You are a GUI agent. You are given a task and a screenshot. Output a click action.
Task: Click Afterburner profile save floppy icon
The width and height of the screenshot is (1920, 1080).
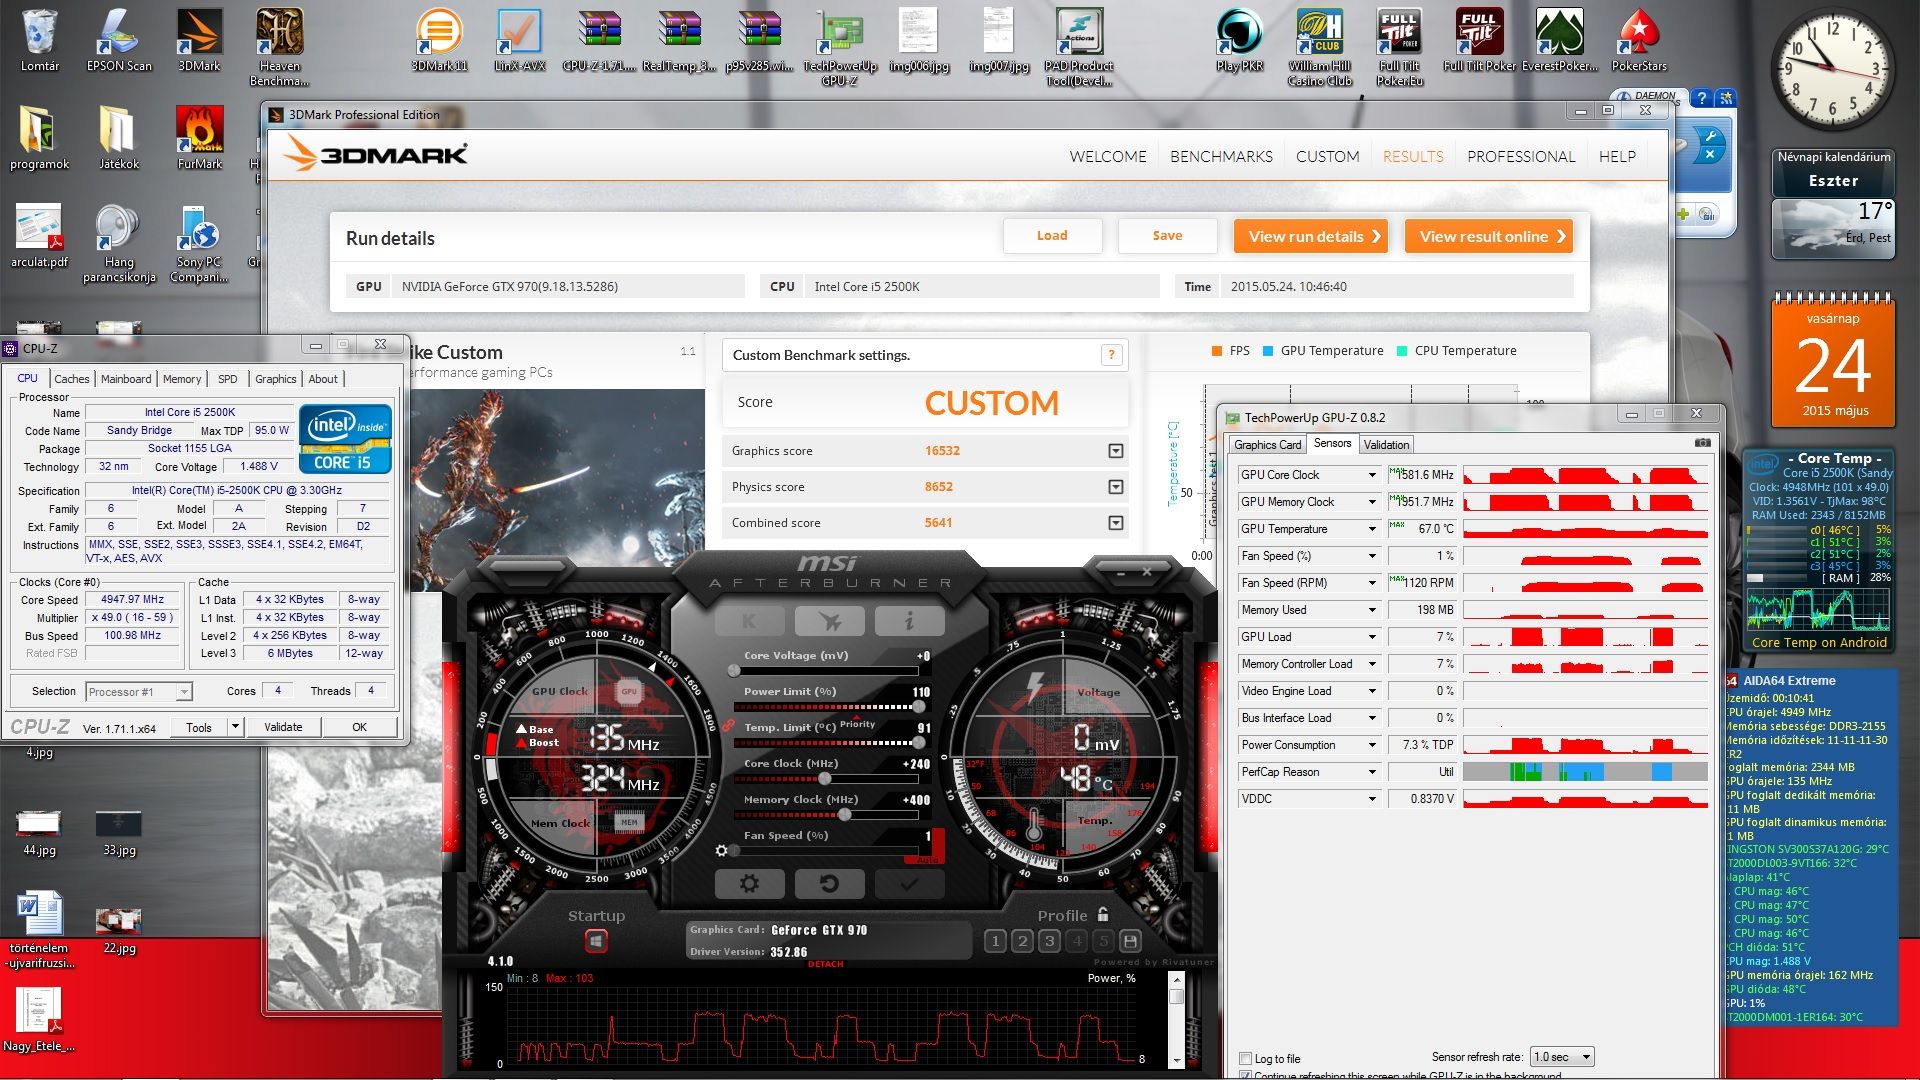(x=1130, y=941)
